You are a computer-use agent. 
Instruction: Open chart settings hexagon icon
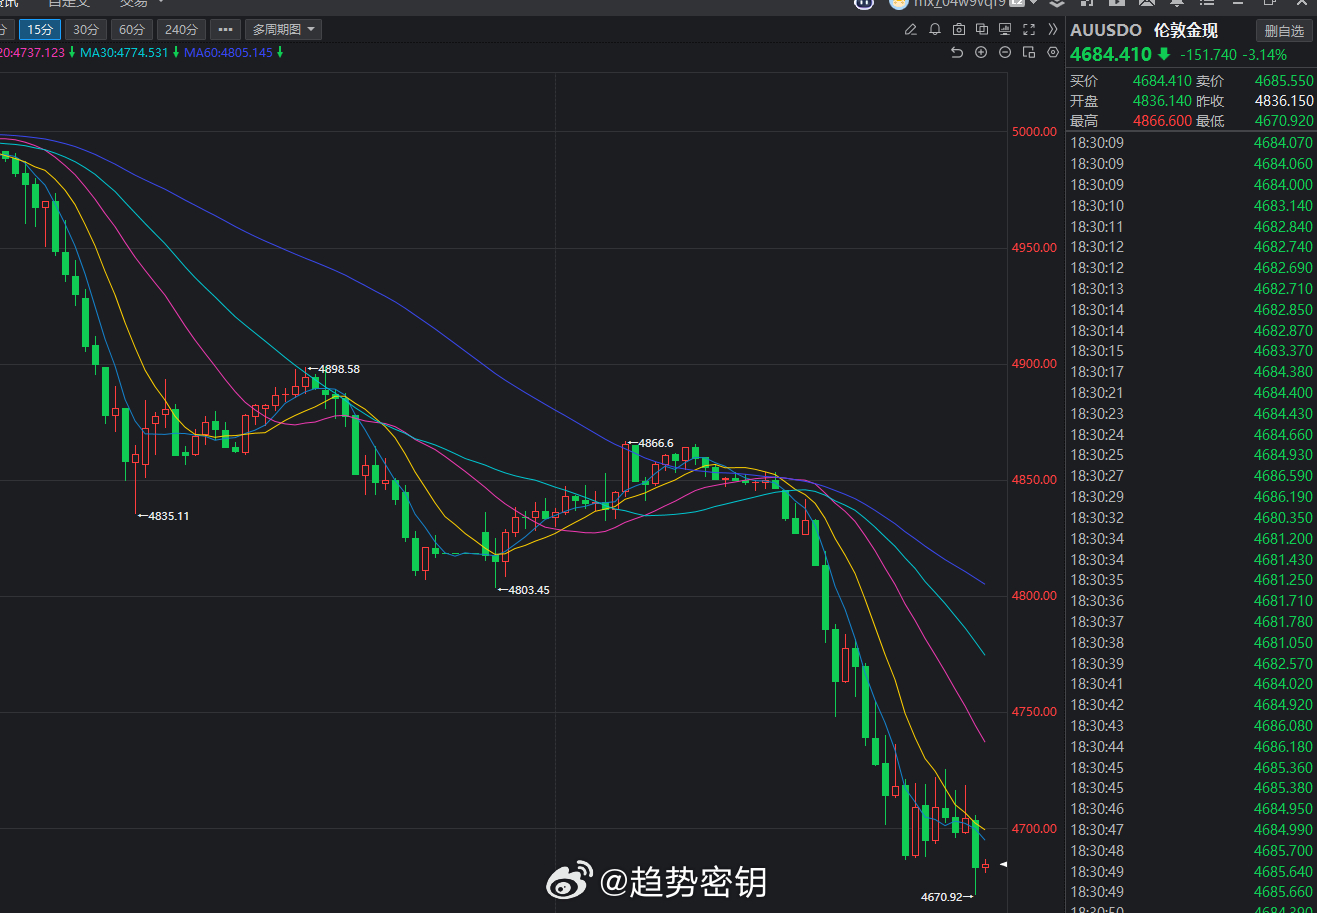point(1052,53)
